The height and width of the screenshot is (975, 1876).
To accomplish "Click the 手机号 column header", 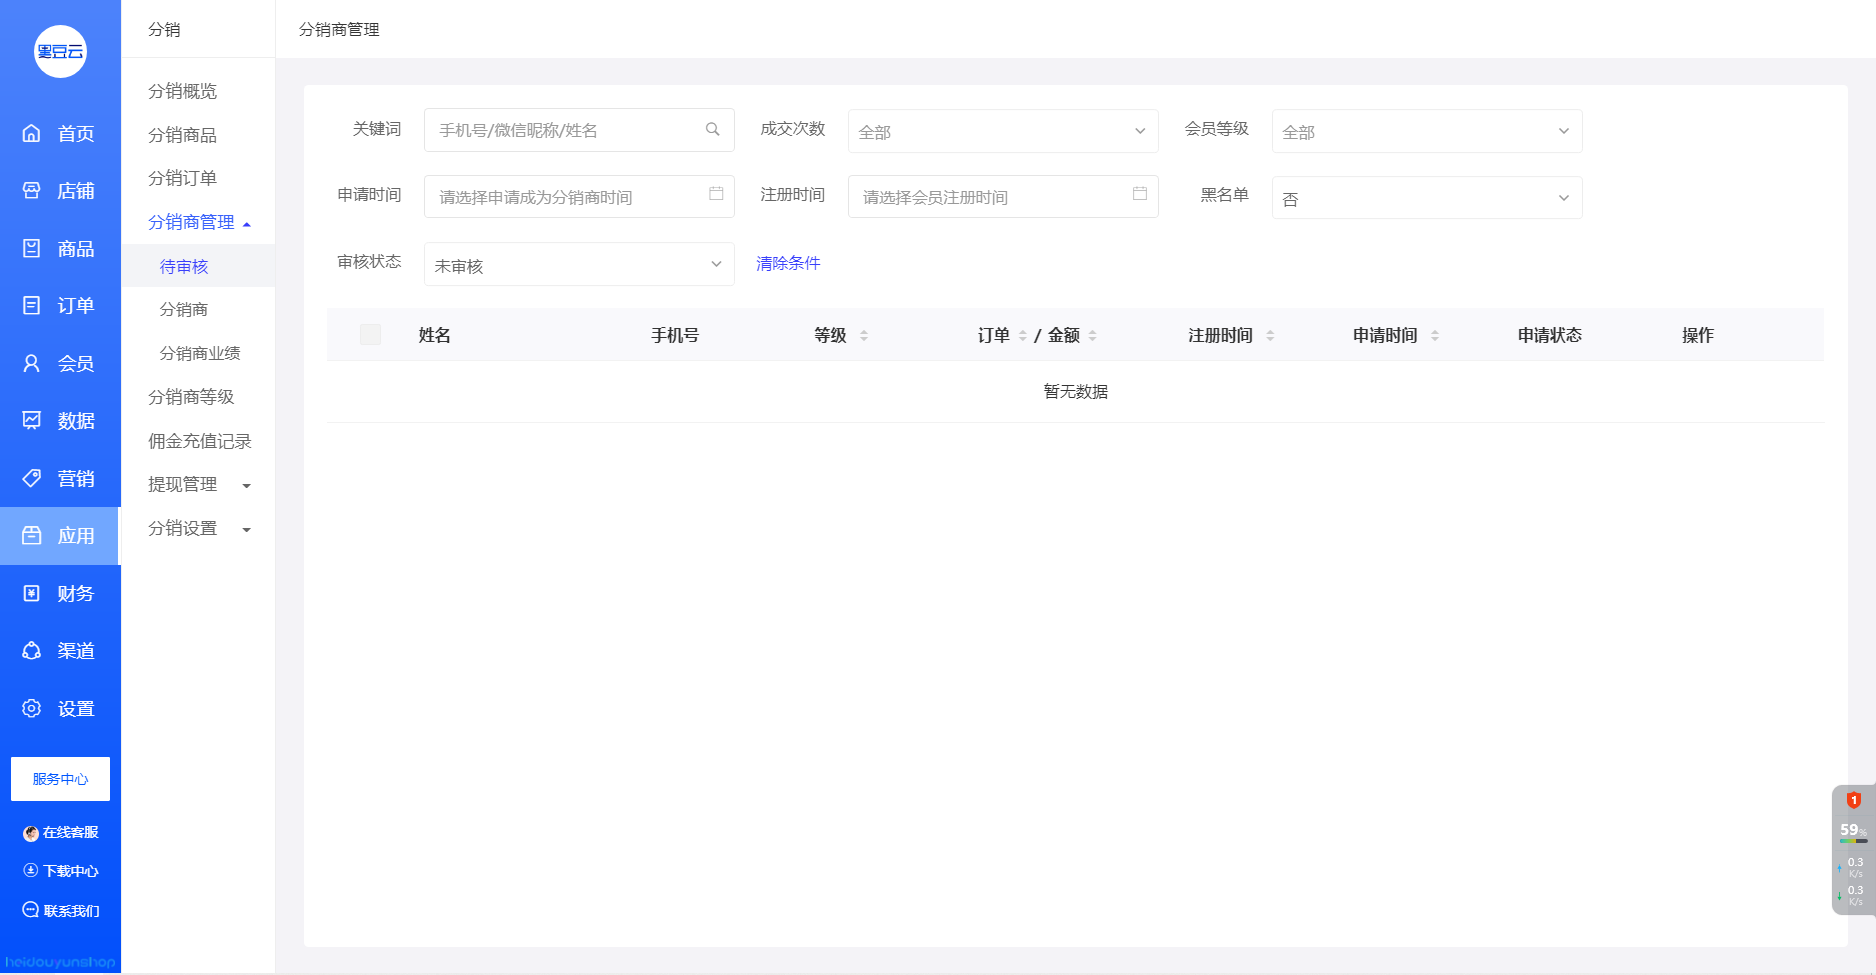I will (675, 335).
